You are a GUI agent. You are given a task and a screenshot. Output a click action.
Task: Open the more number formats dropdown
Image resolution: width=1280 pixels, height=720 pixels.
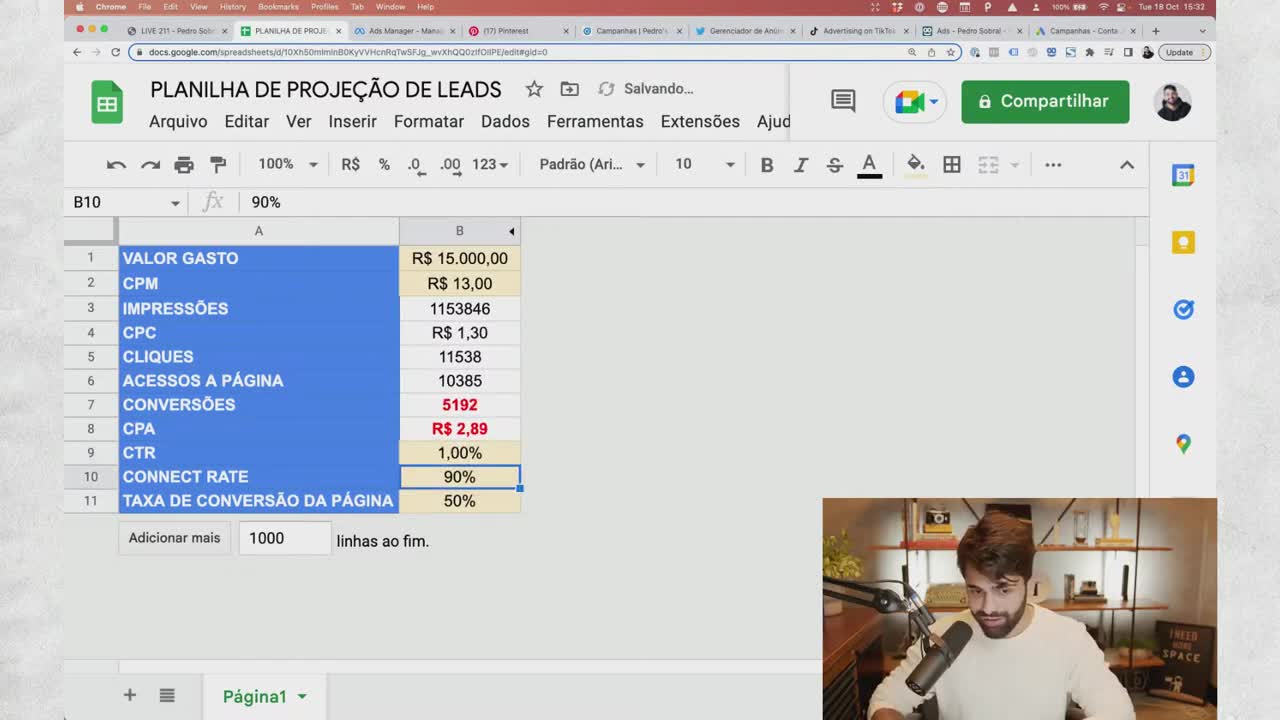490,165
